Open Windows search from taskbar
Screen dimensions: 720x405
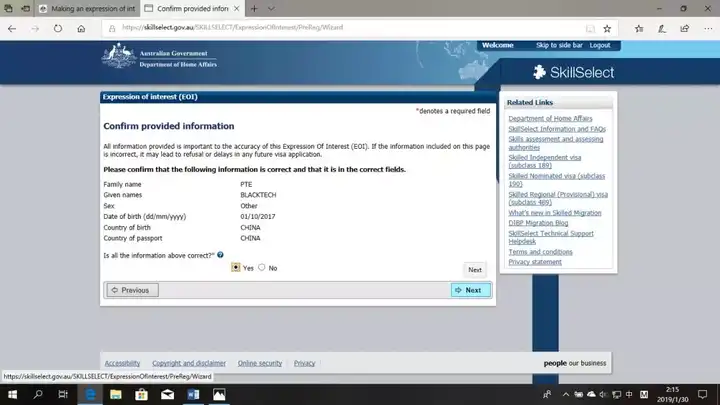tap(38, 394)
